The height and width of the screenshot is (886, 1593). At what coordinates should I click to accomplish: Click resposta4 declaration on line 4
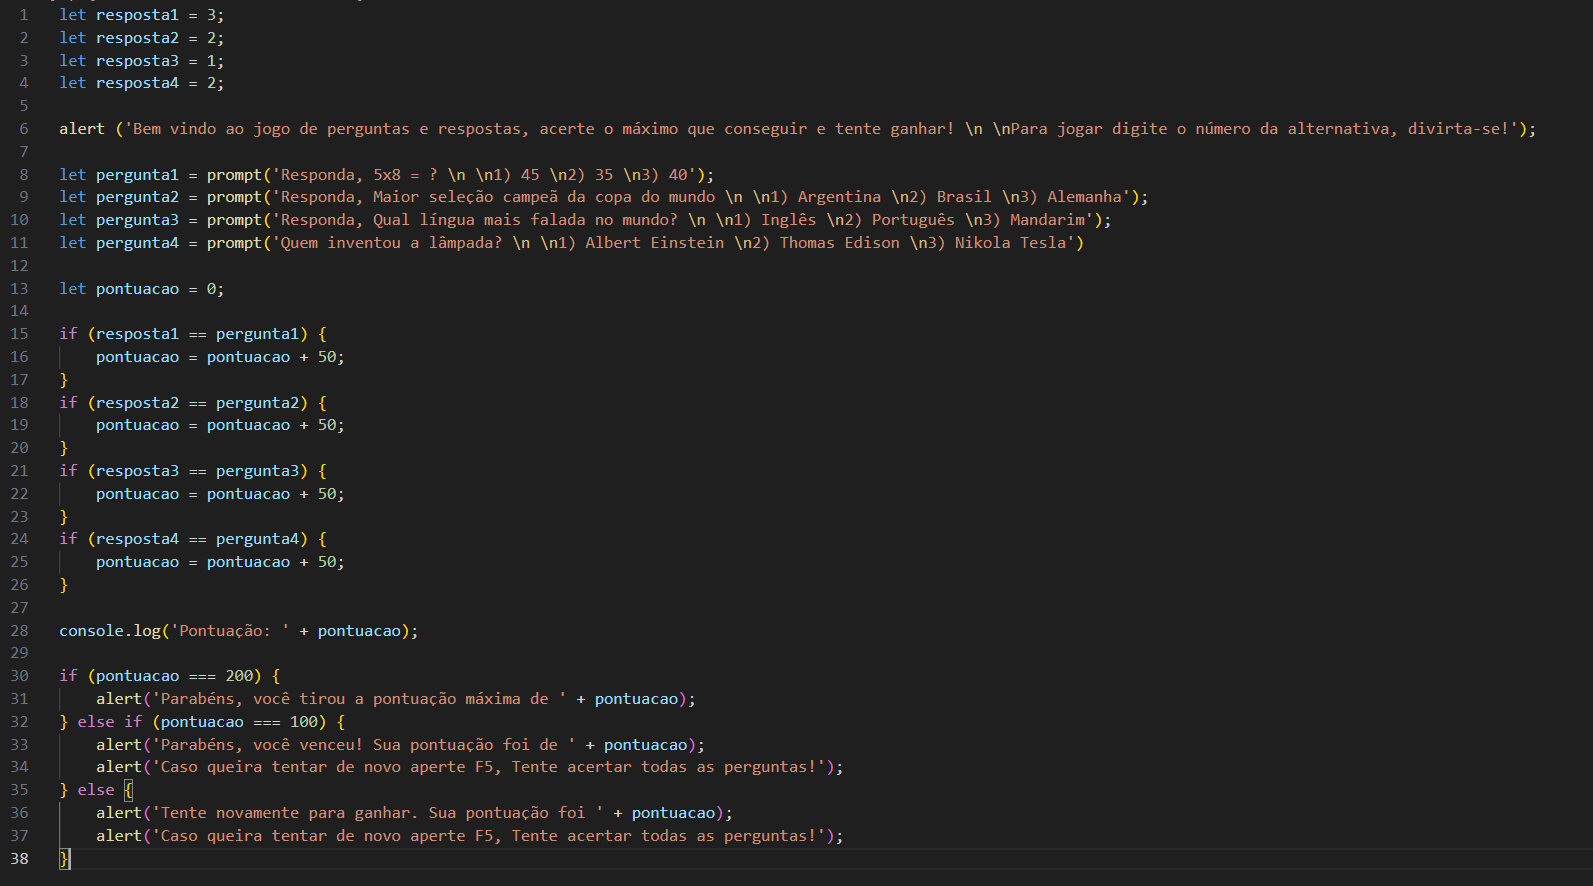pyautogui.click(x=137, y=83)
